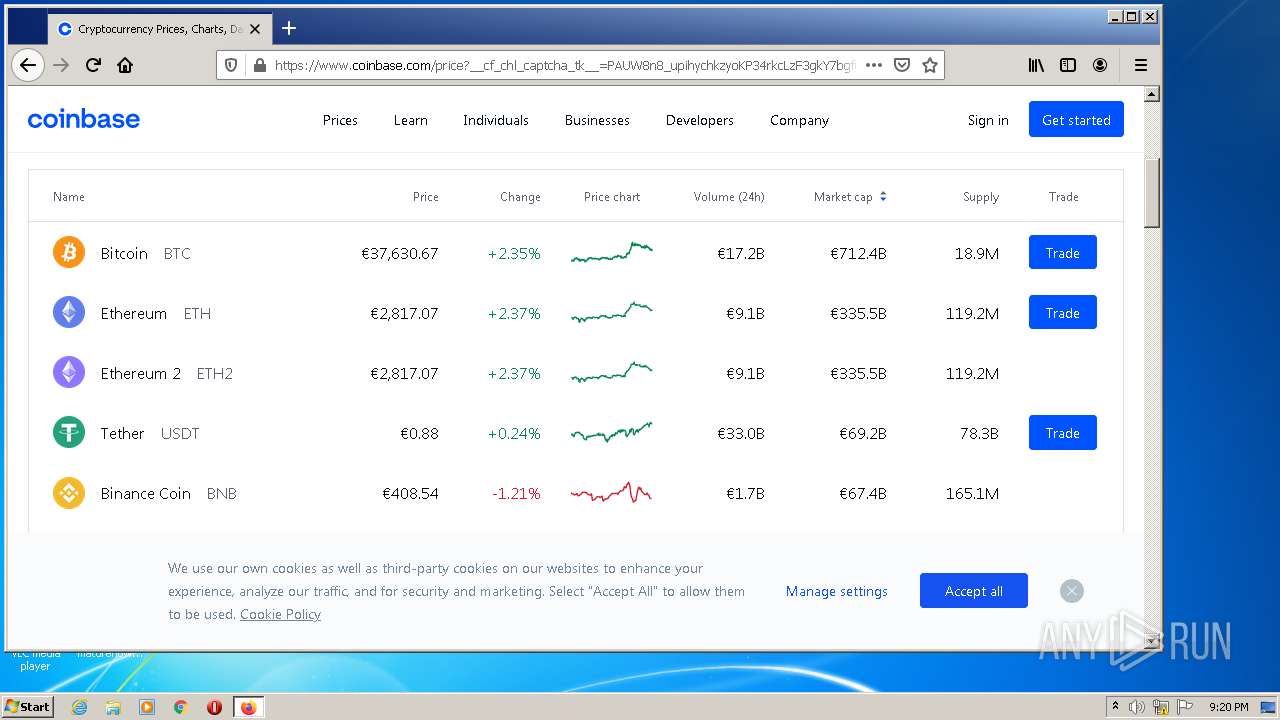Click Binance Coin change -1.21%
Viewport: 1280px width, 720px height.
(x=516, y=494)
